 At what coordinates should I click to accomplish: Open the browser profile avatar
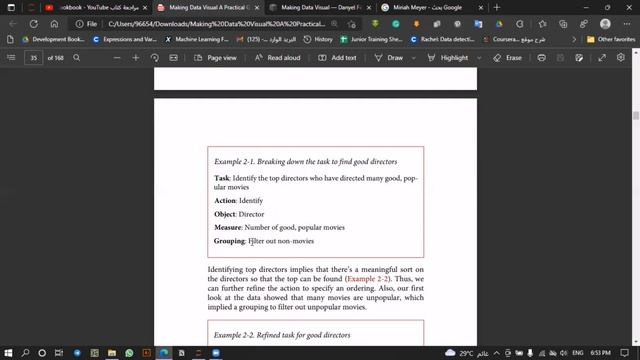605,24
